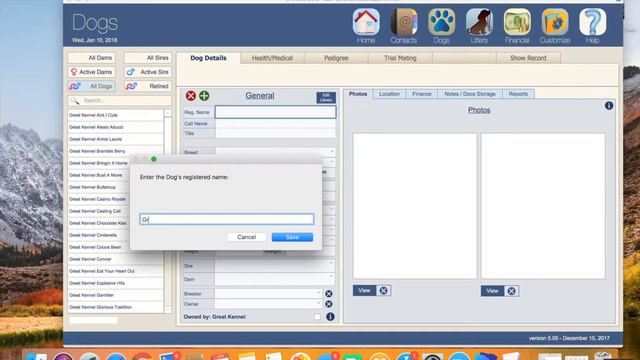Switch to the Health/Medical tab
Screen dimensions: 640x360
pos(272,58)
